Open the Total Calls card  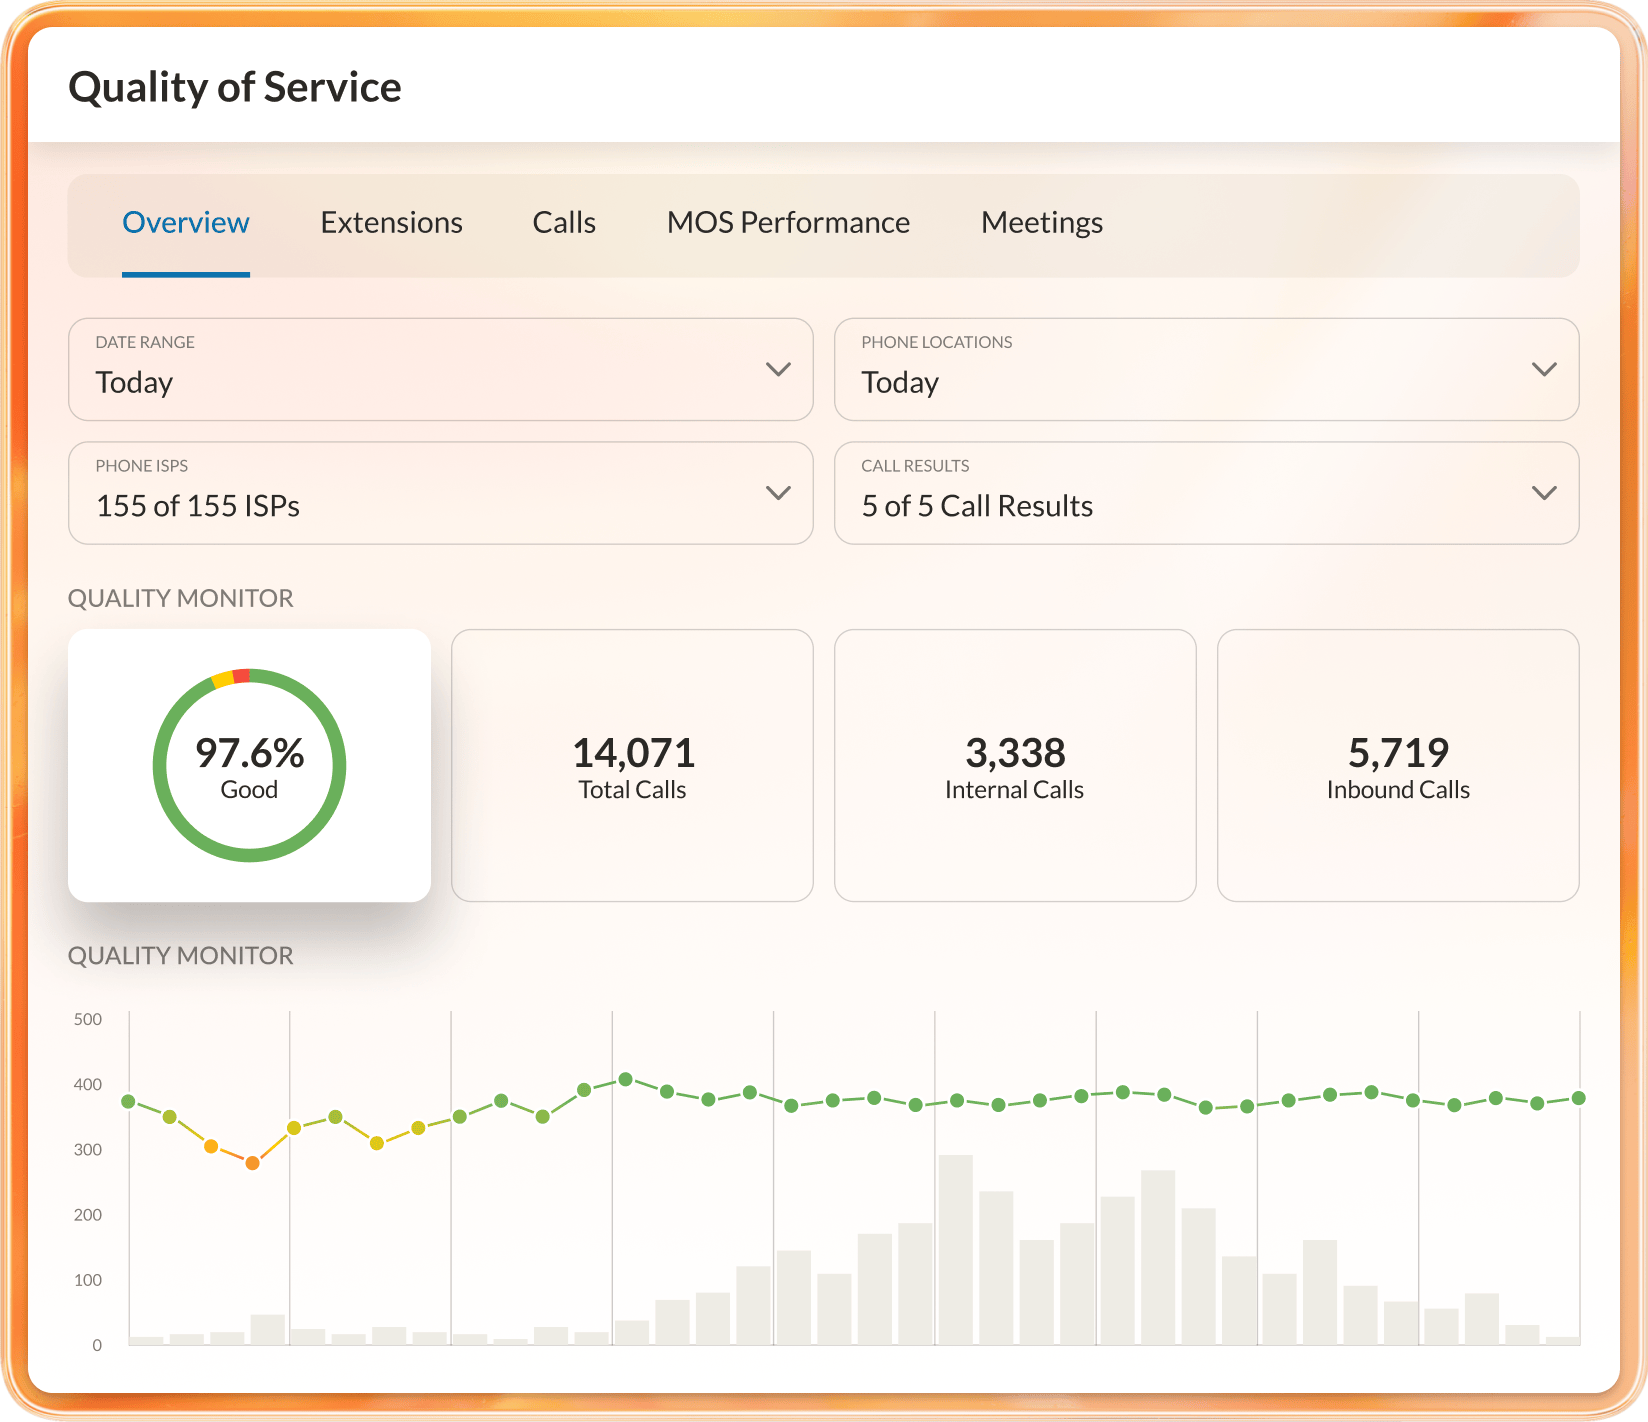point(631,764)
